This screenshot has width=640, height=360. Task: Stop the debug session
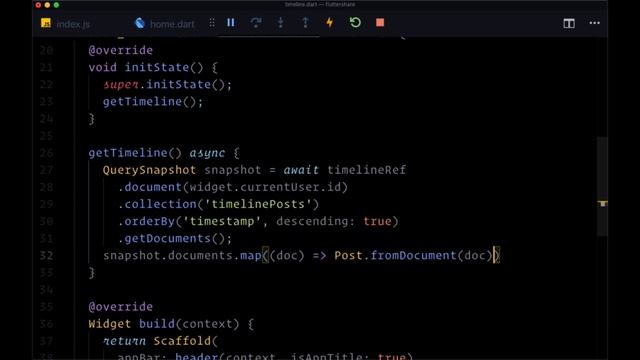380,22
